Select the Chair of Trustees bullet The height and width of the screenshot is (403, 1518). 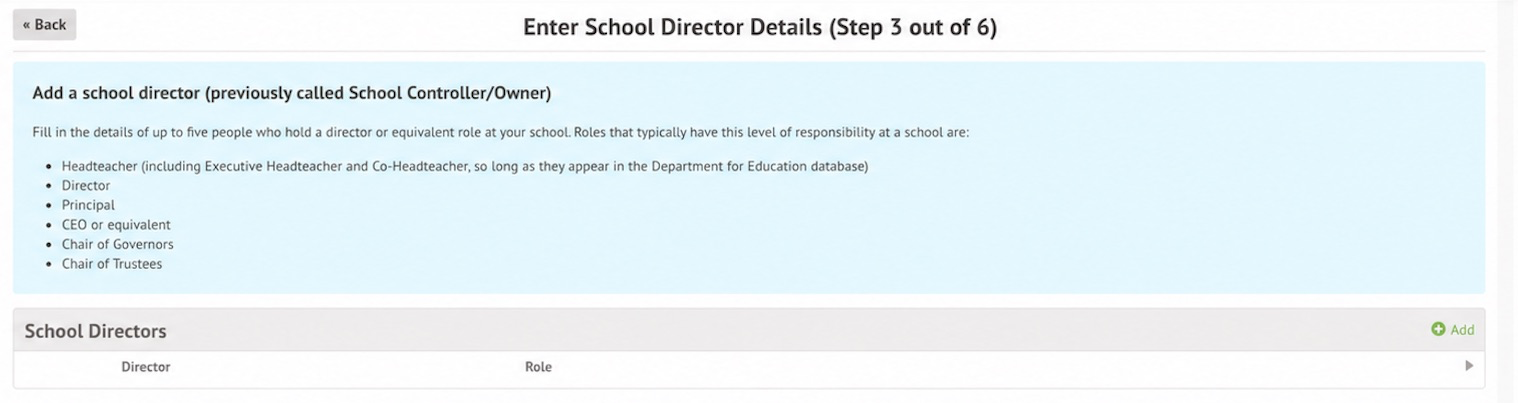pyautogui.click(x=112, y=264)
